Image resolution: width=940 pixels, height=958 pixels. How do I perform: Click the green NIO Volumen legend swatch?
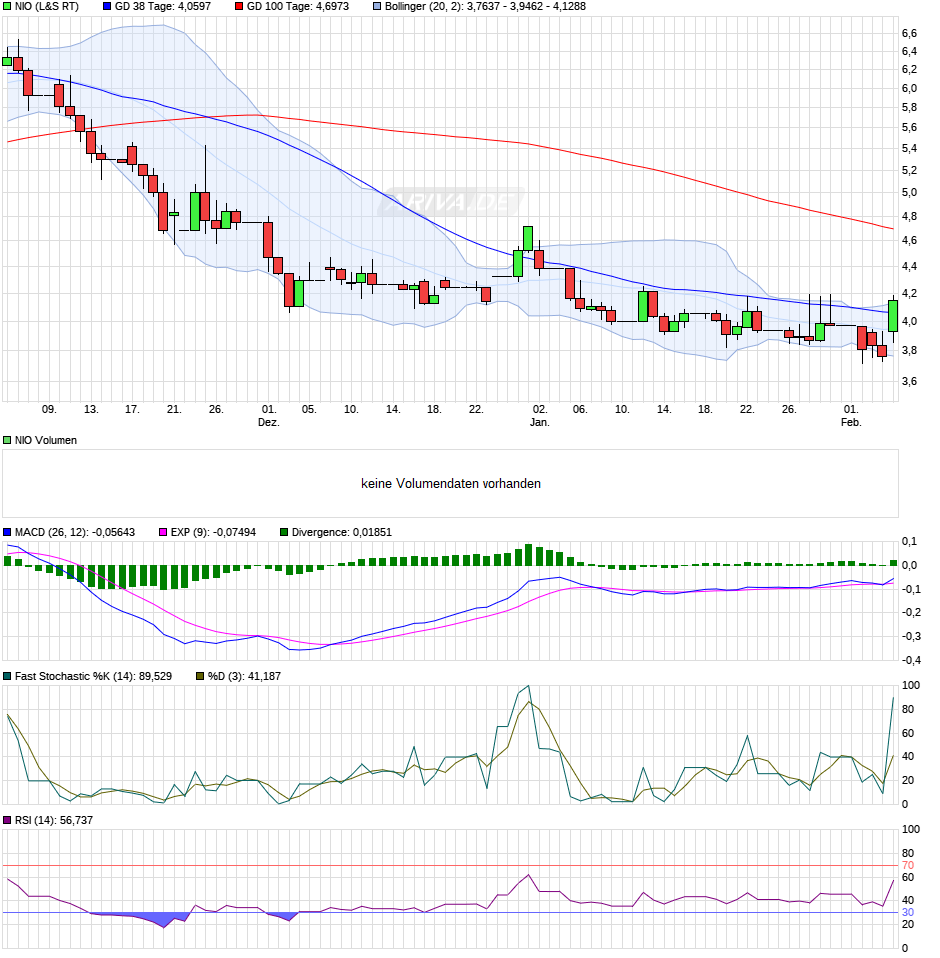coord(7,441)
